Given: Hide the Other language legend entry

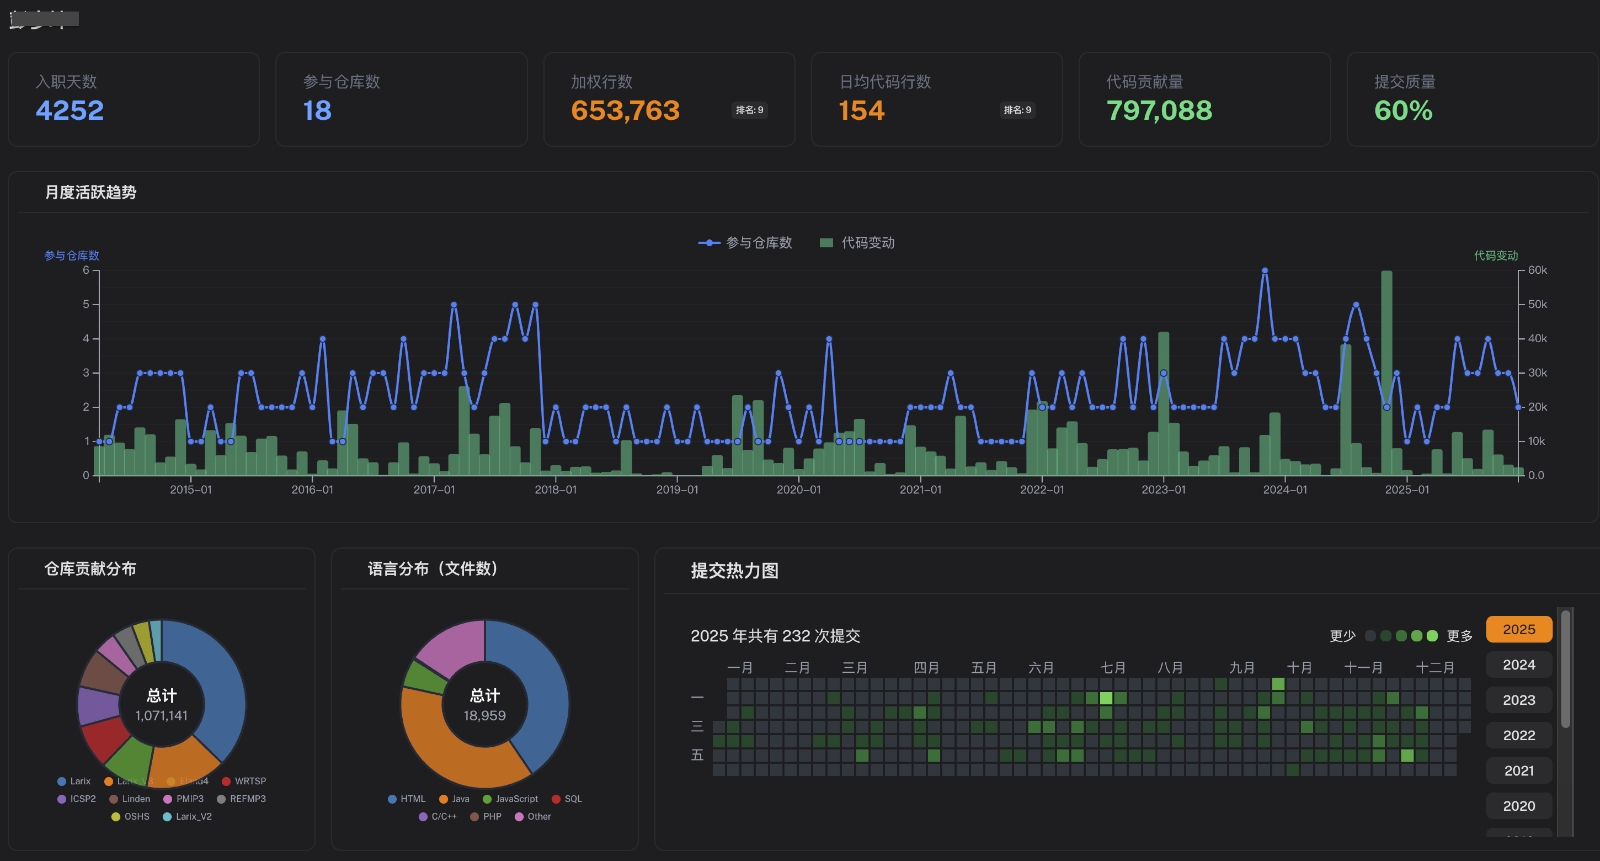Looking at the screenshot, I should pos(519,817).
